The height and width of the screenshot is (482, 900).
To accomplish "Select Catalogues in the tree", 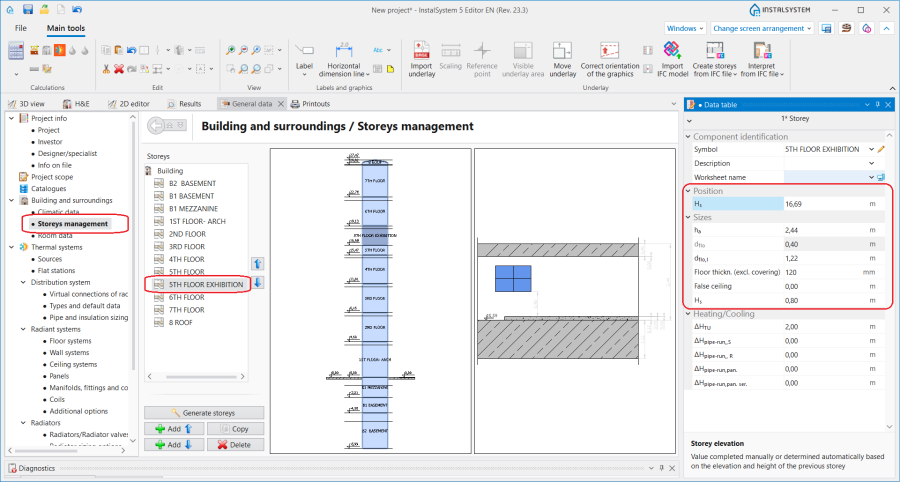I will 48,188.
